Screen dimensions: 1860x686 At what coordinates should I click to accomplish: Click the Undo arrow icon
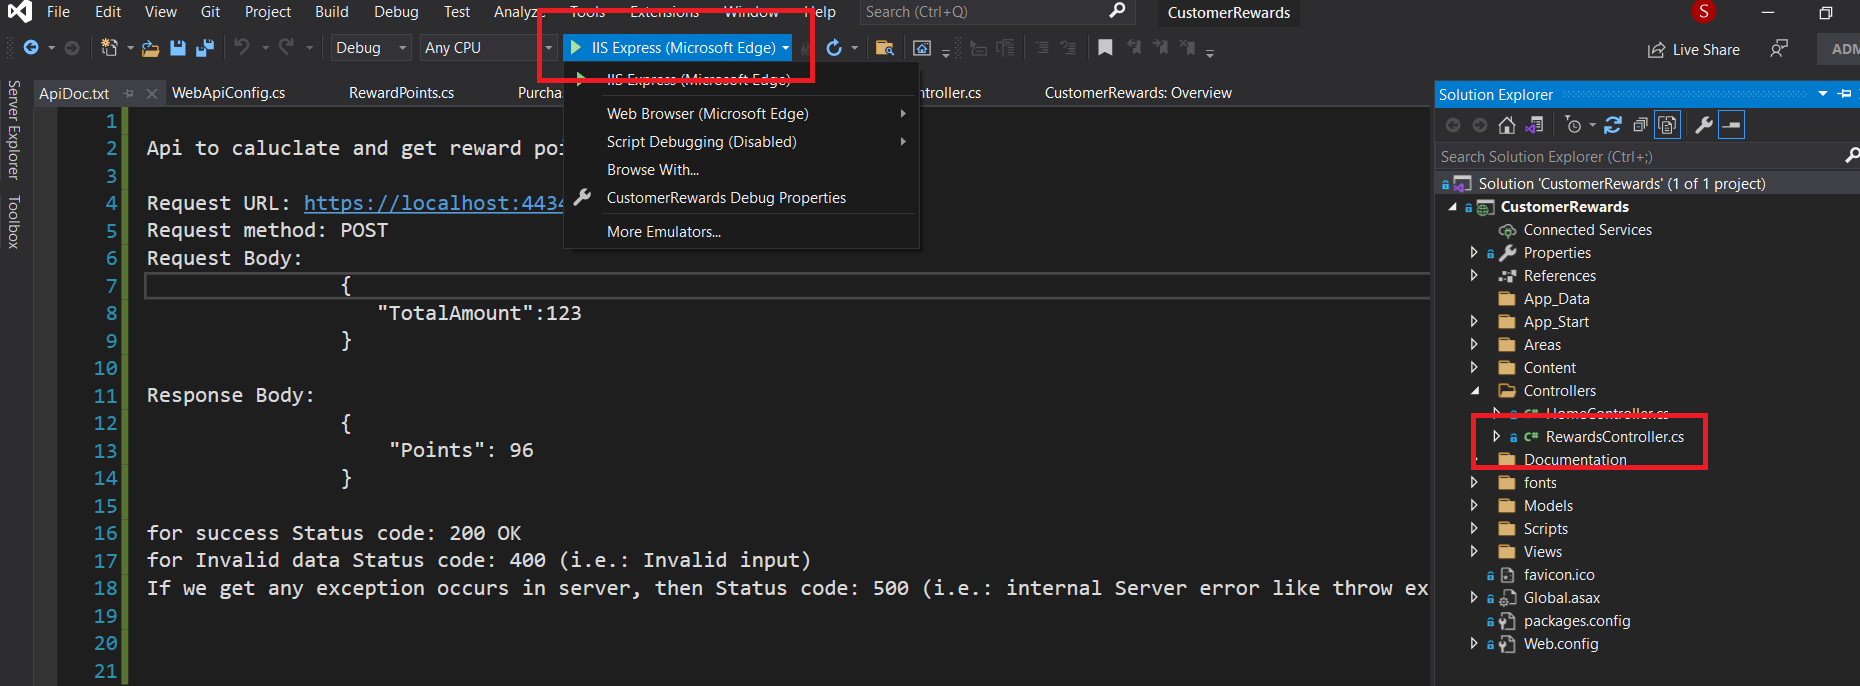[242, 47]
